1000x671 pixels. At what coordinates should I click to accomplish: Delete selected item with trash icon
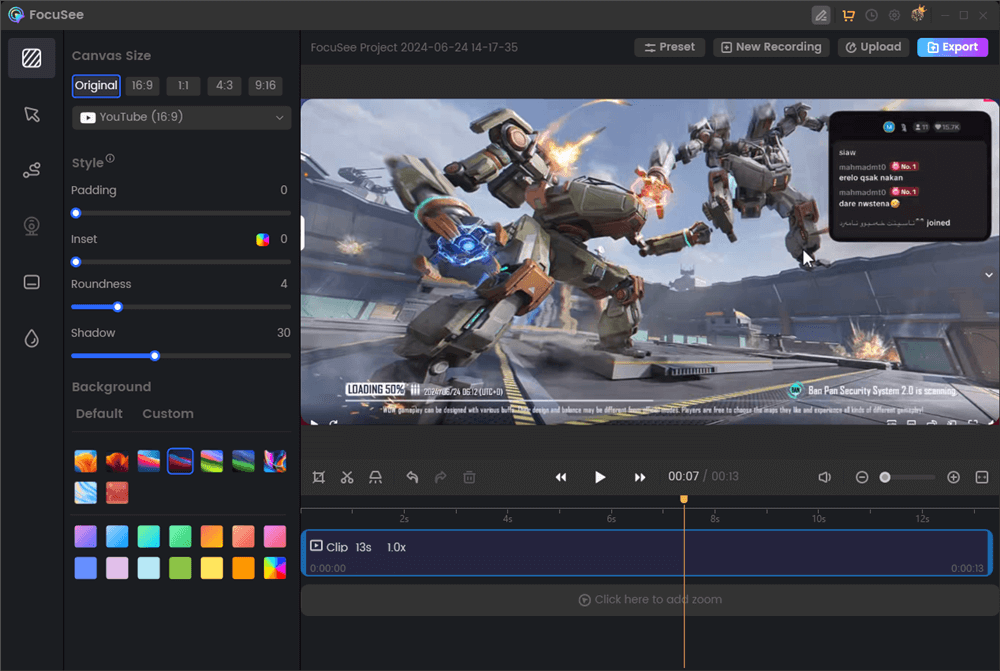[469, 477]
